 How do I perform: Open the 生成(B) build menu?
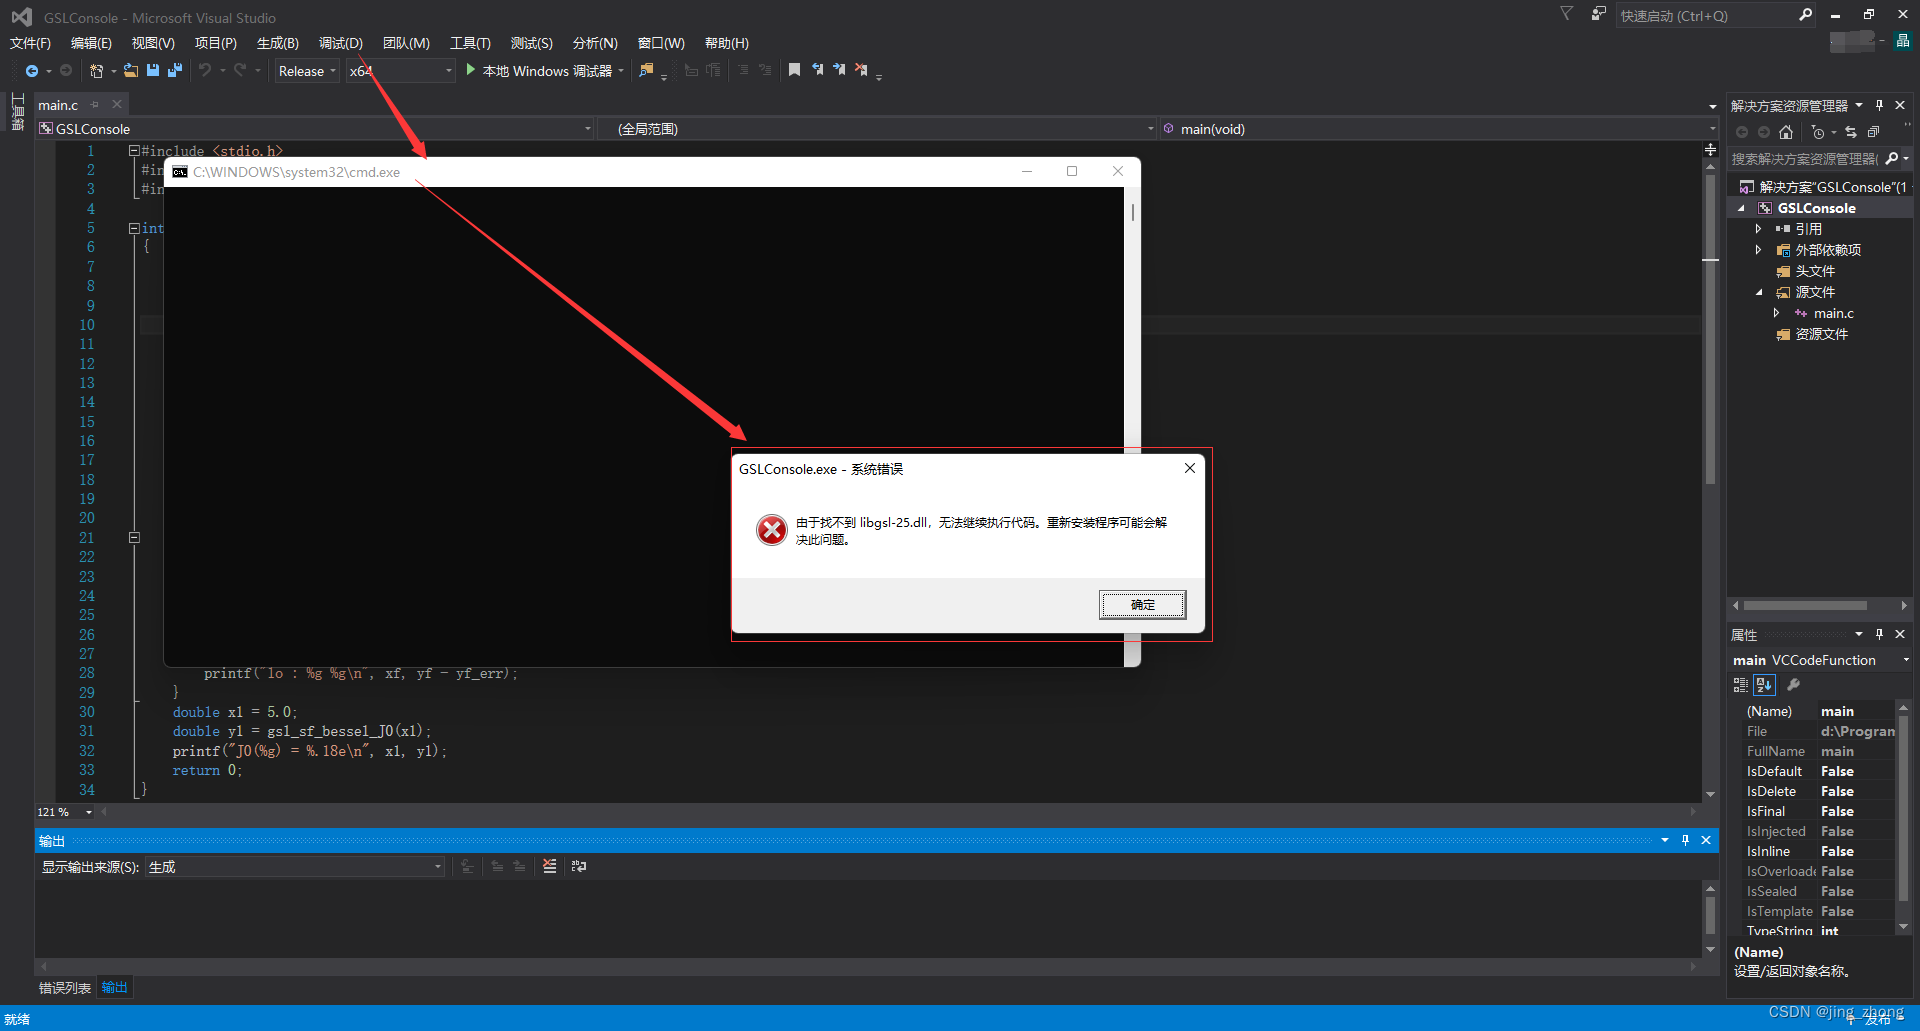(x=278, y=43)
